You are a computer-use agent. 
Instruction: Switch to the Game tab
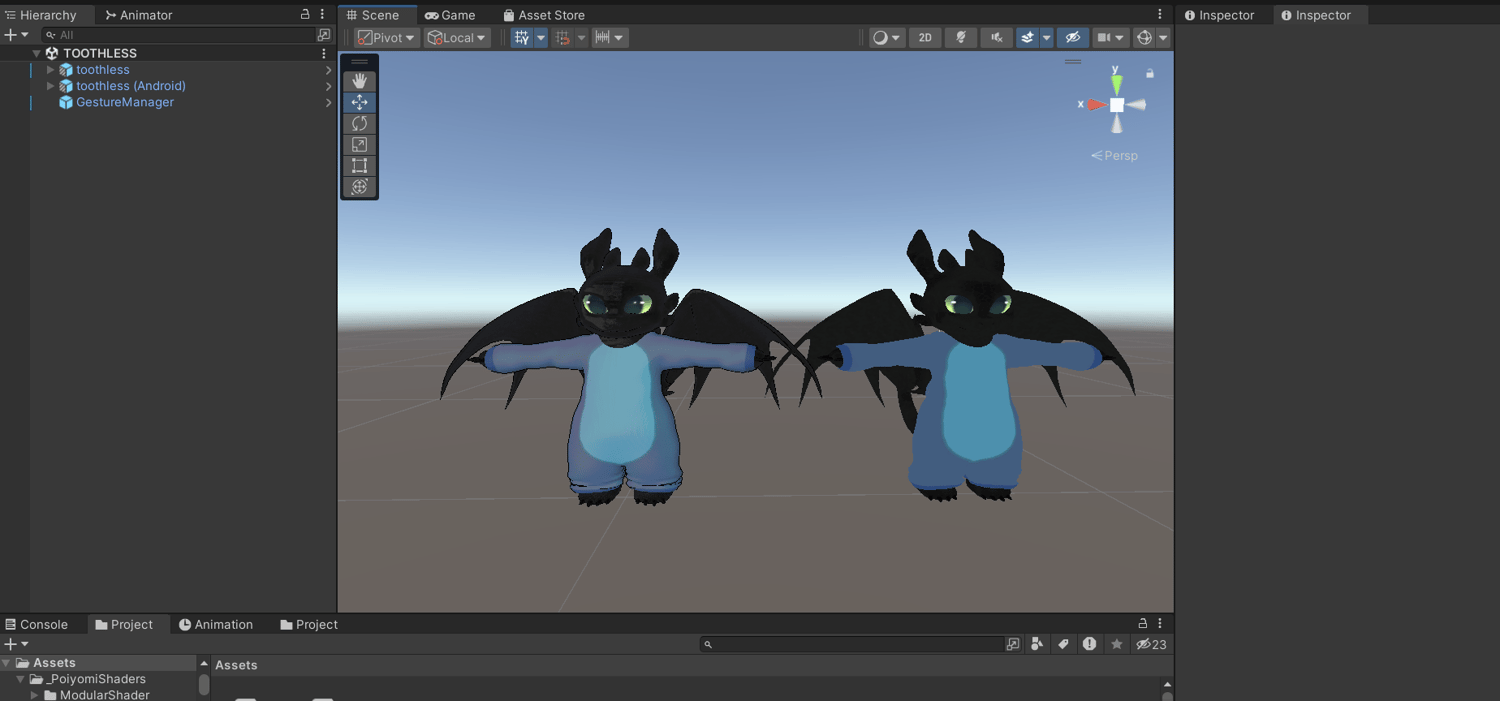tap(450, 15)
